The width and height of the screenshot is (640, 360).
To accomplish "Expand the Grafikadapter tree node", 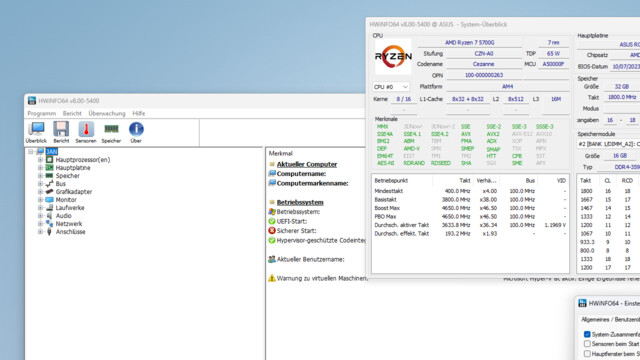I will point(40,191).
